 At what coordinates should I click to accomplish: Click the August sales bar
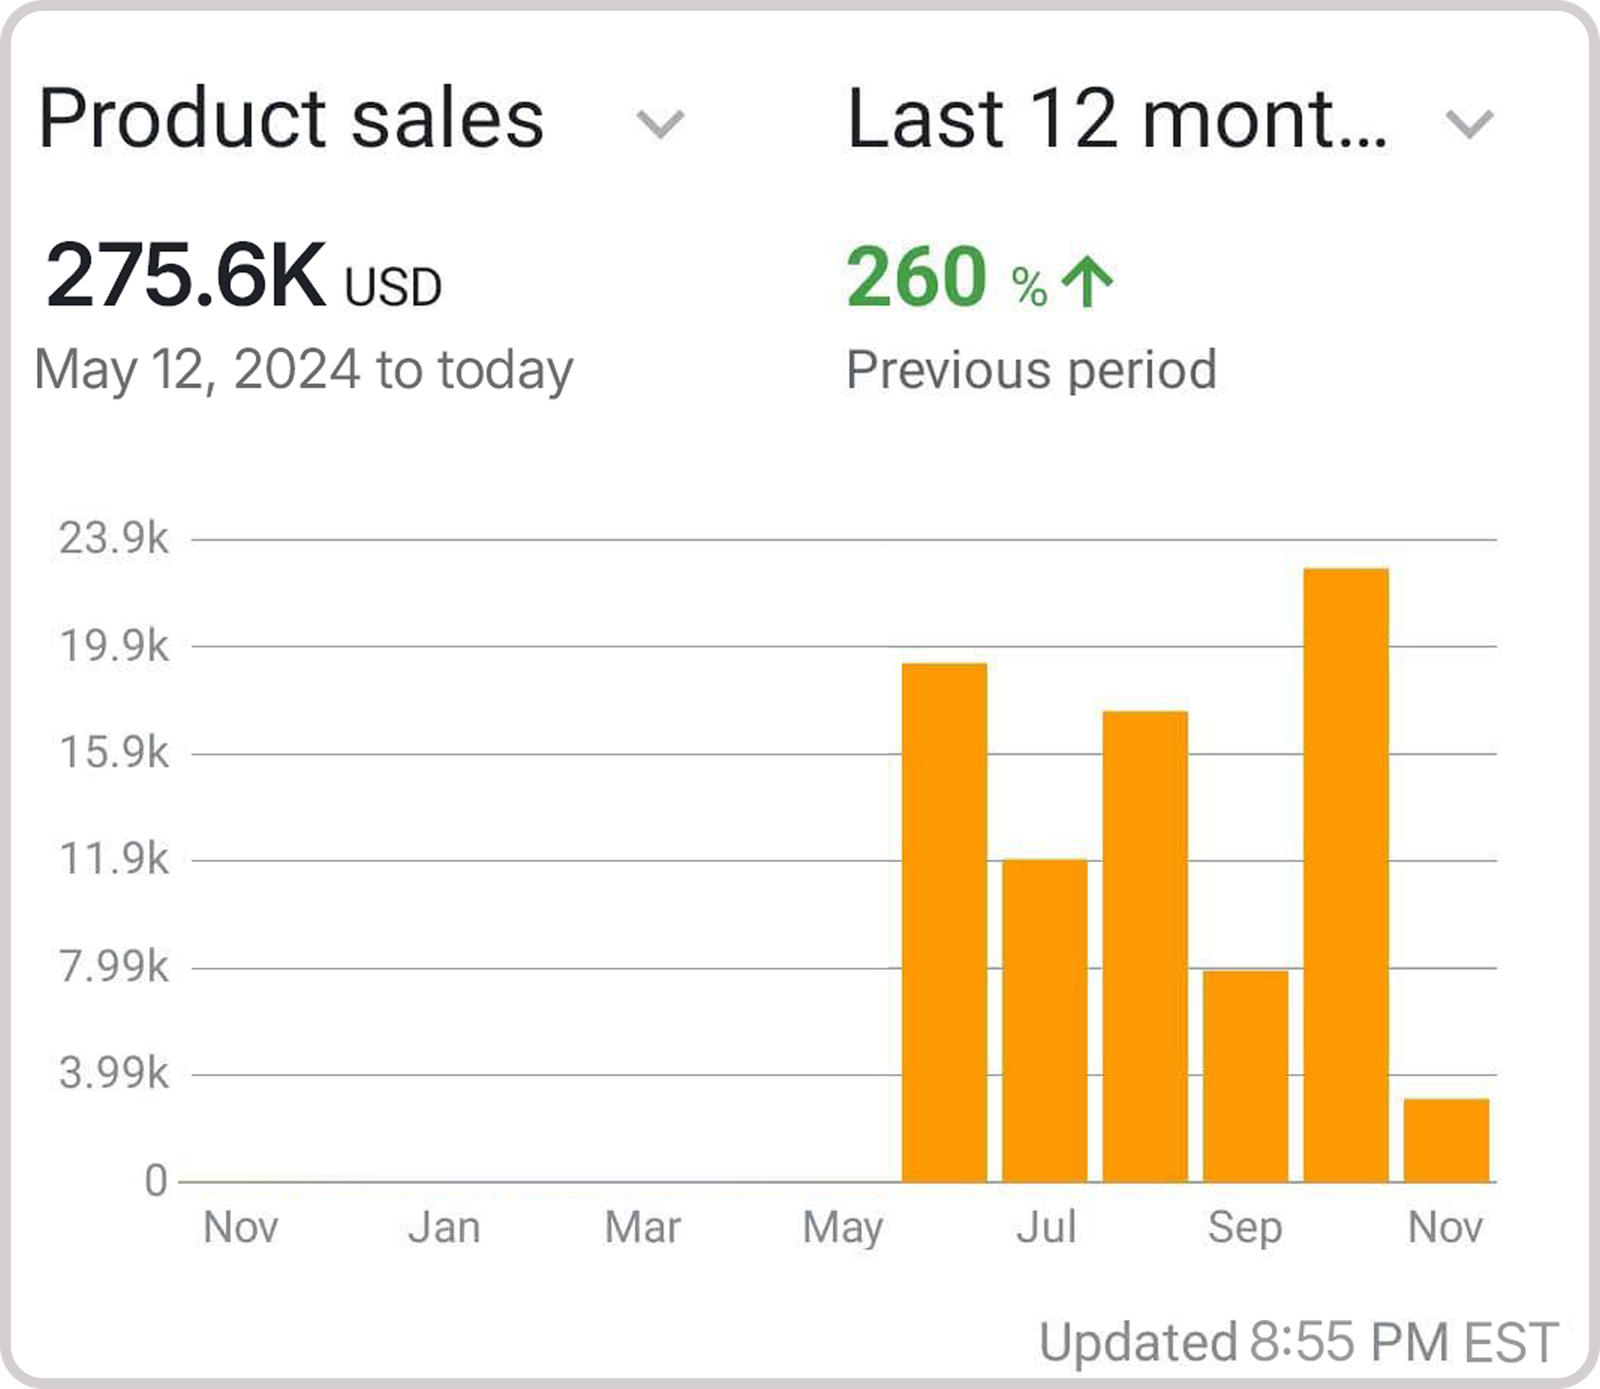pos(1145,946)
